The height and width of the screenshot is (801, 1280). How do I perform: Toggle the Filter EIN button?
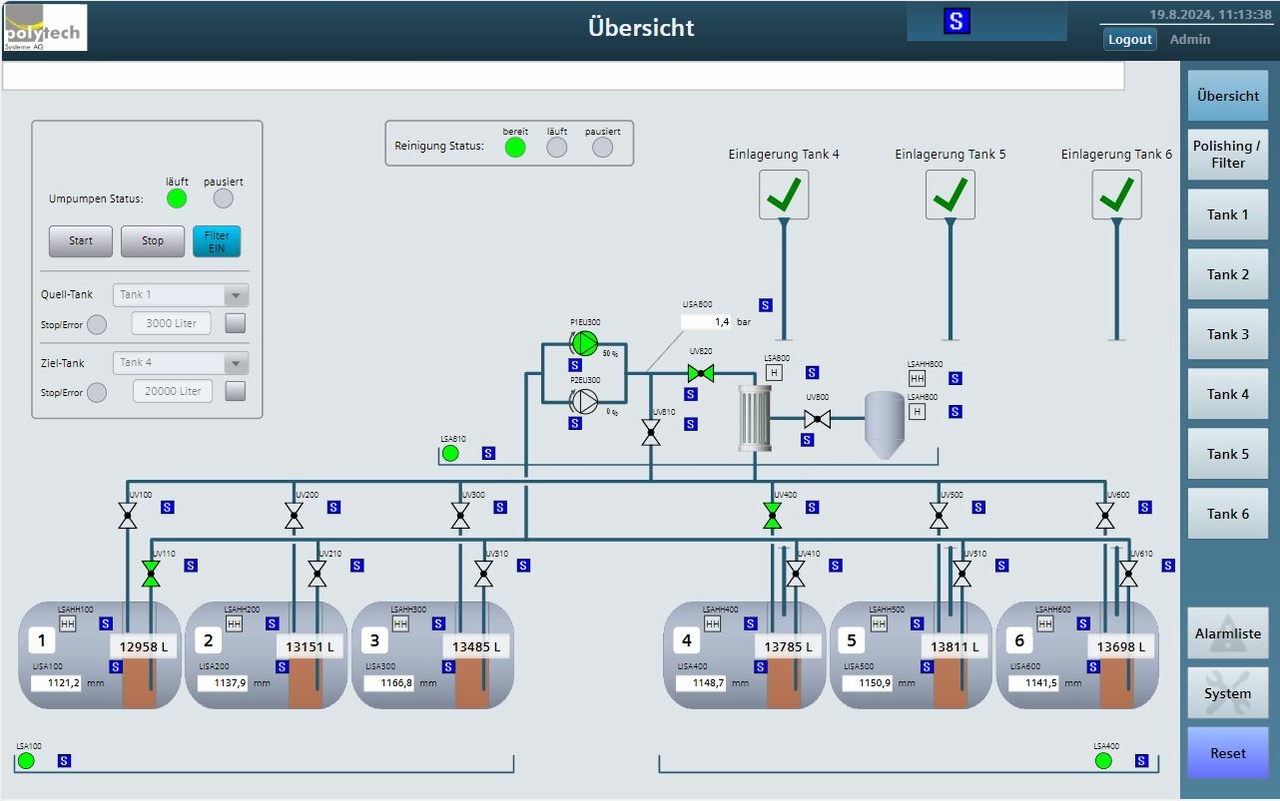tap(217, 241)
